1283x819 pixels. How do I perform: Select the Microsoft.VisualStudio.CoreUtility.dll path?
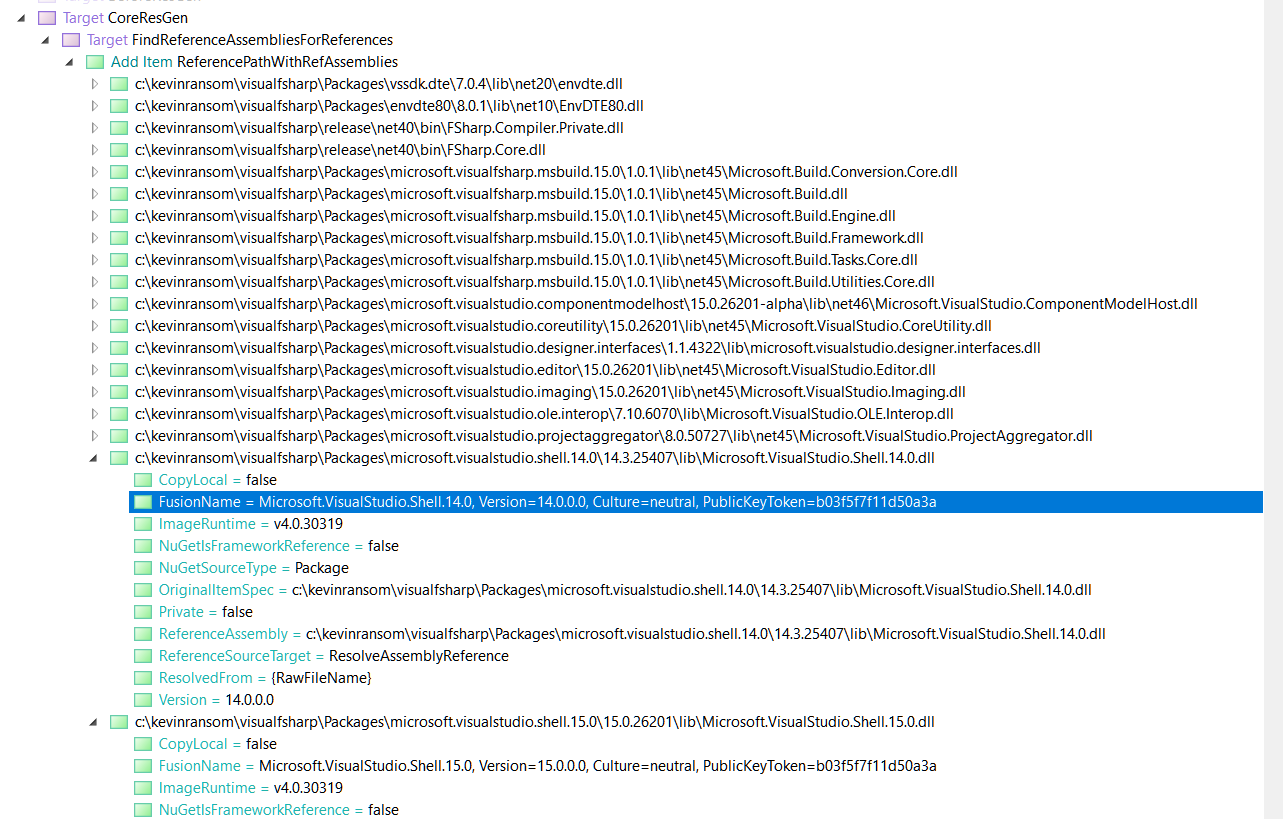pyautogui.click(x=563, y=326)
